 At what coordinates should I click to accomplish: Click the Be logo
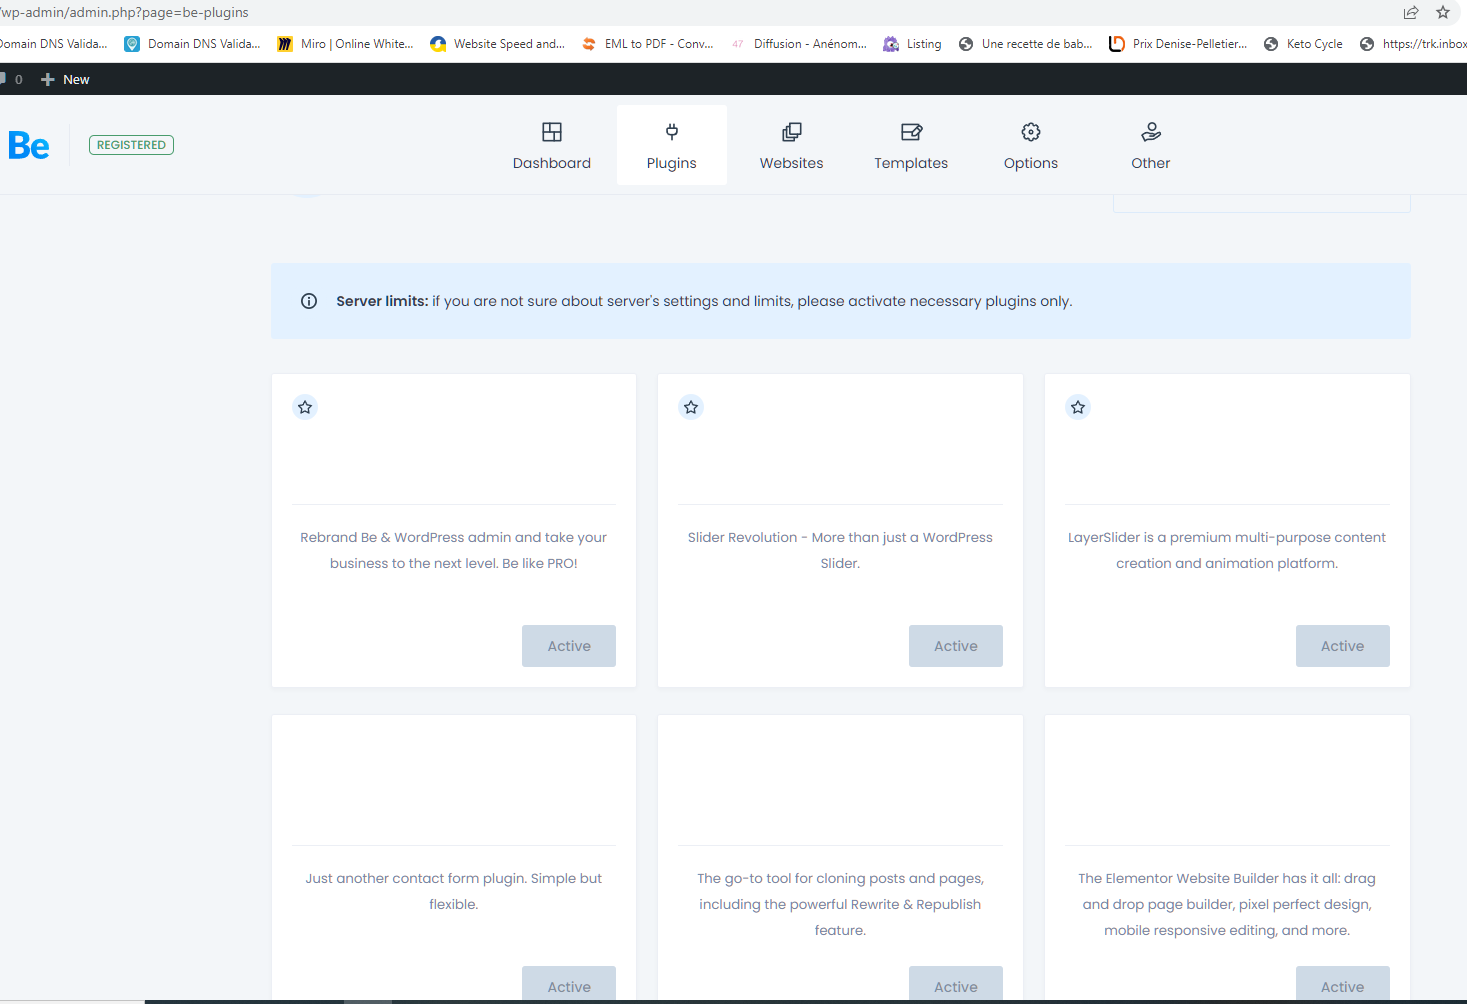[x=28, y=146]
